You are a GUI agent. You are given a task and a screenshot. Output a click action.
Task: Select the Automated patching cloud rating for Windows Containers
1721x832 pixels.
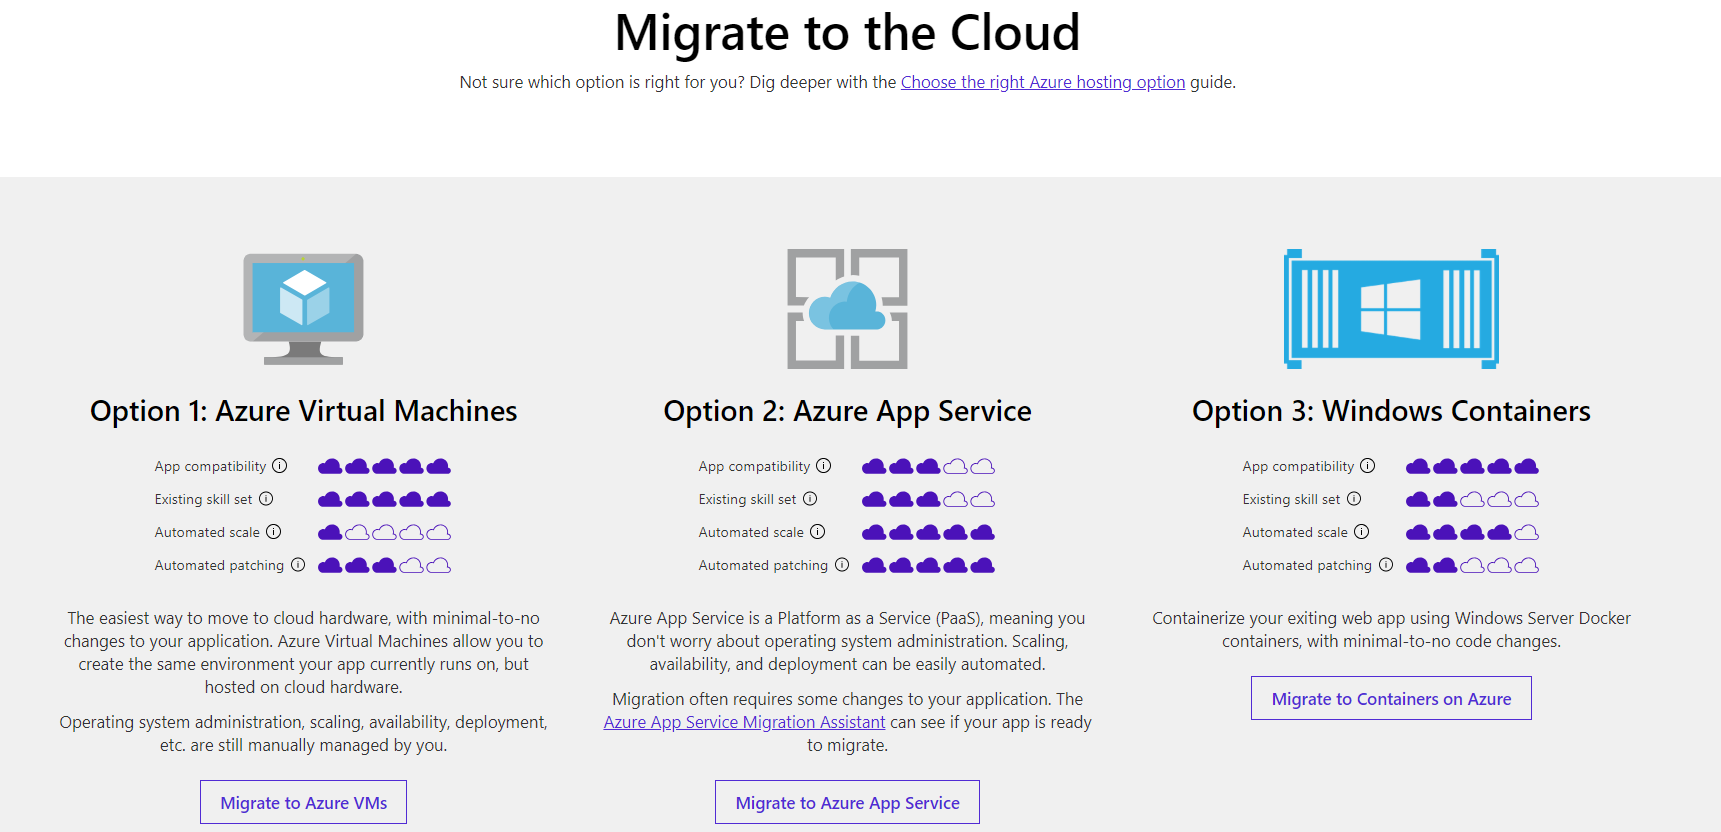coord(1472,566)
